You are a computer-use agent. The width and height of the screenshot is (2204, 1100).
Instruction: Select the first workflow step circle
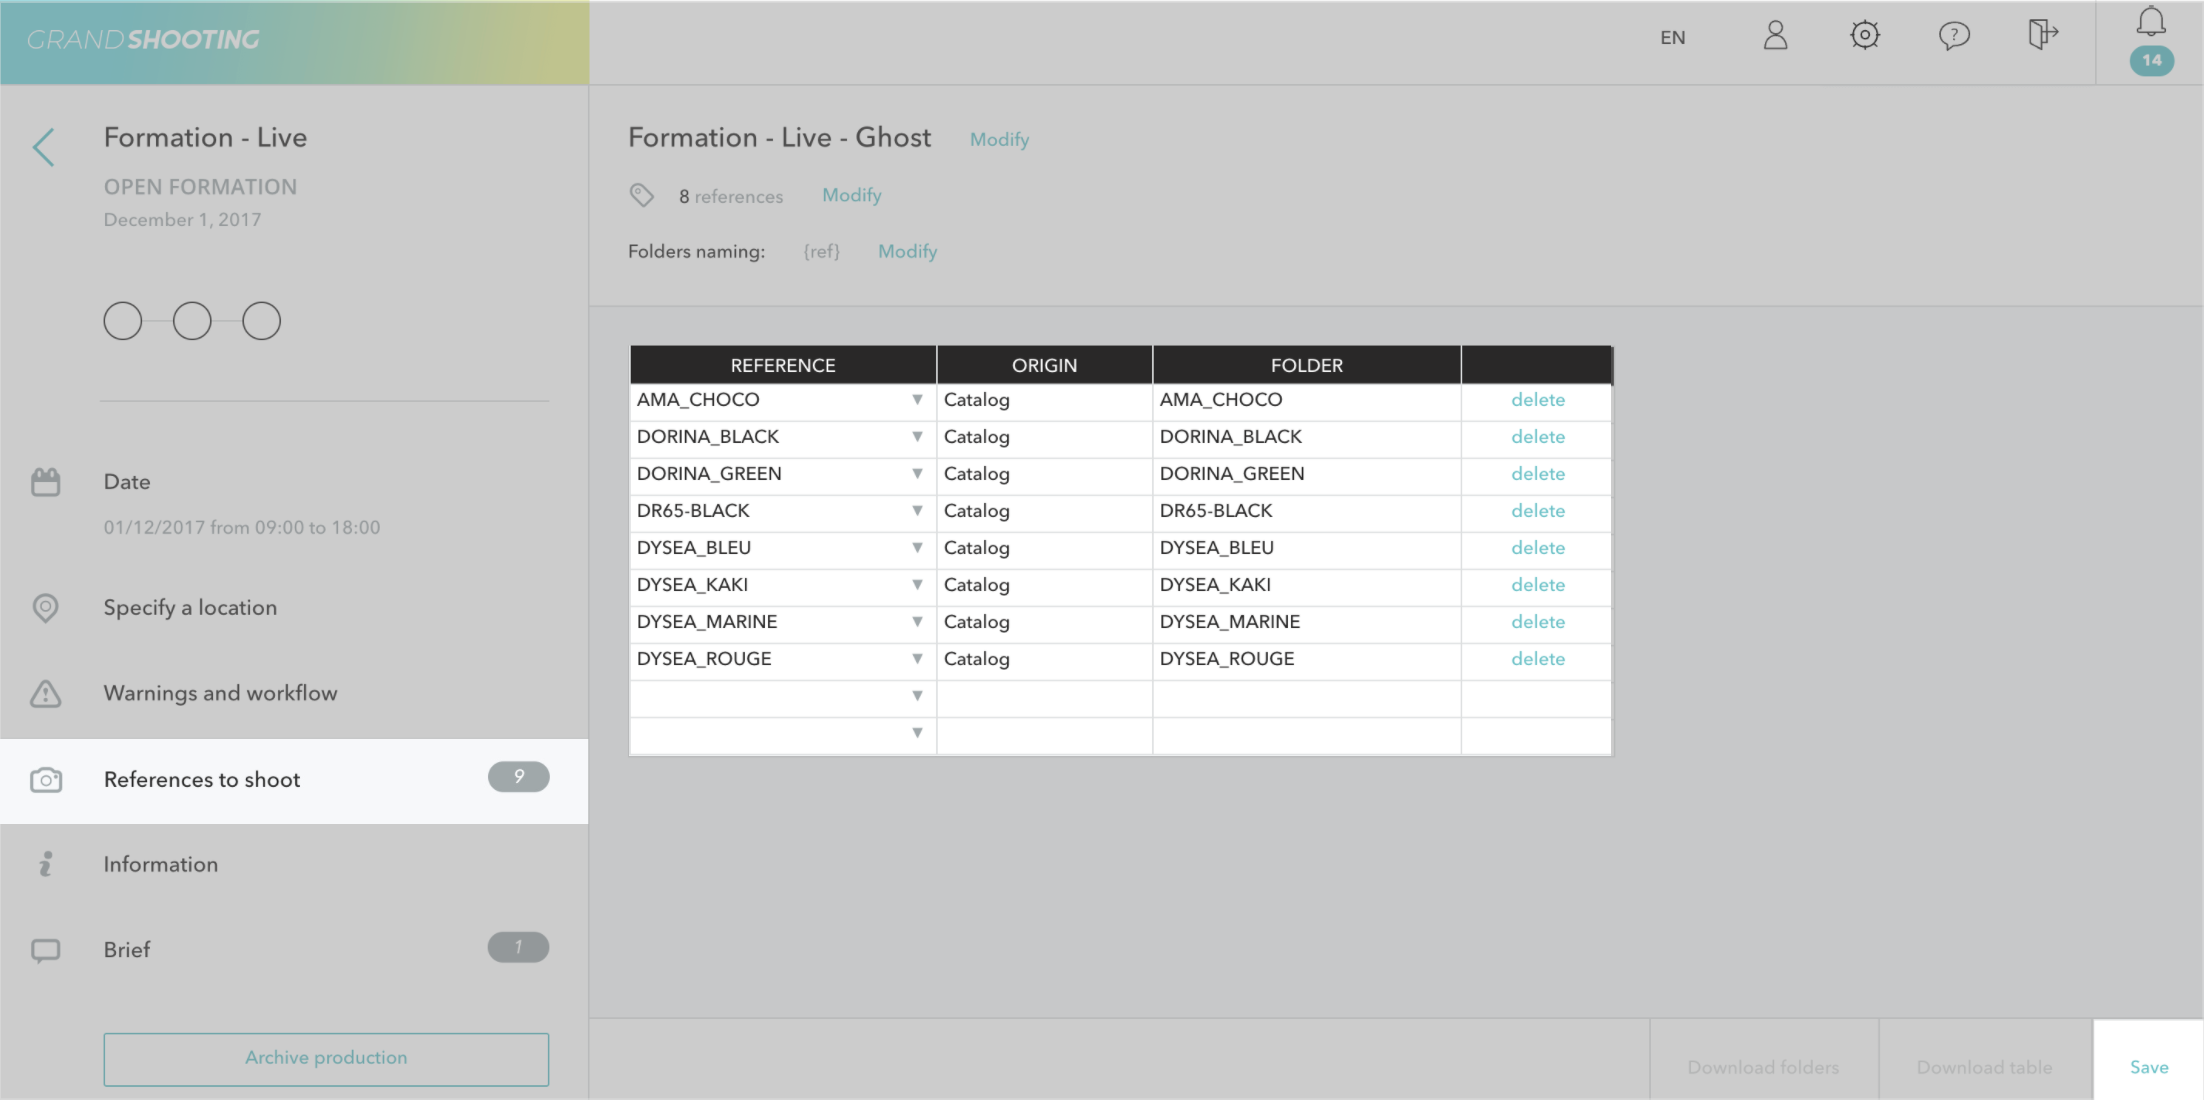pyautogui.click(x=123, y=321)
